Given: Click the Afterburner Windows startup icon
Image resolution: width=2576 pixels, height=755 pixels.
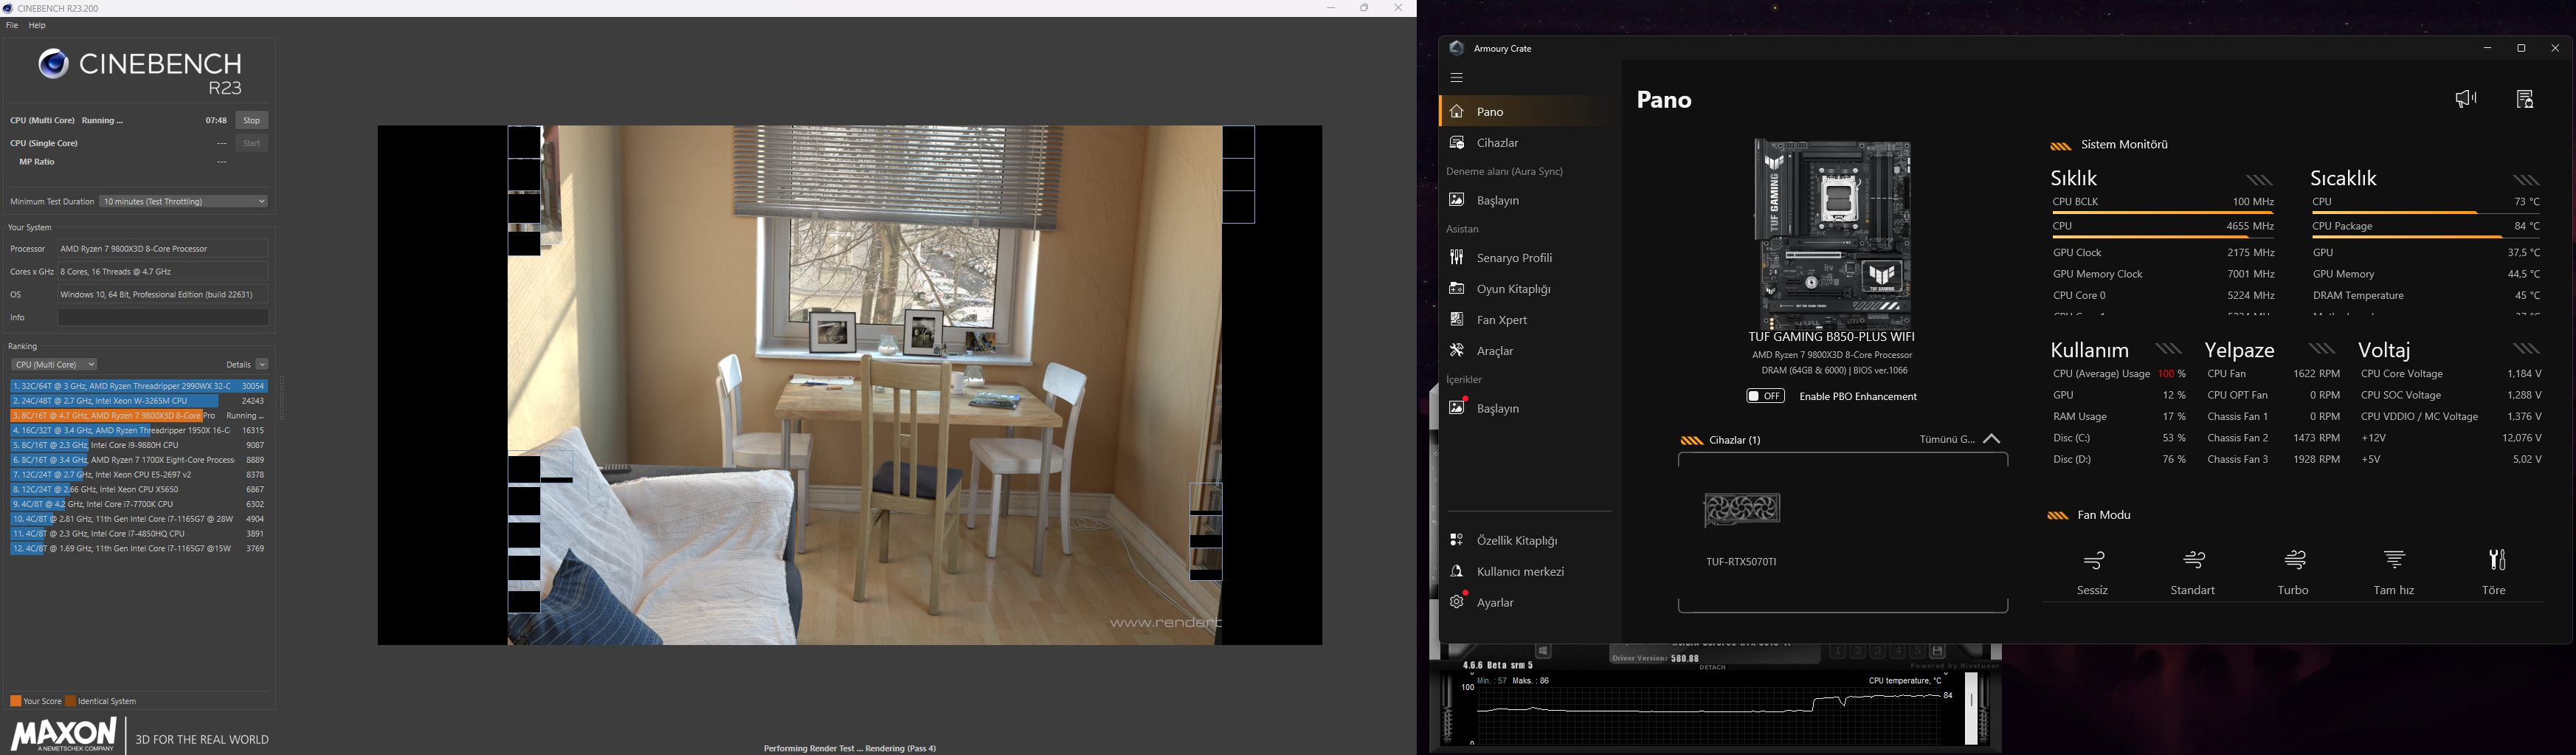Looking at the screenshot, I should pyautogui.click(x=1543, y=652).
